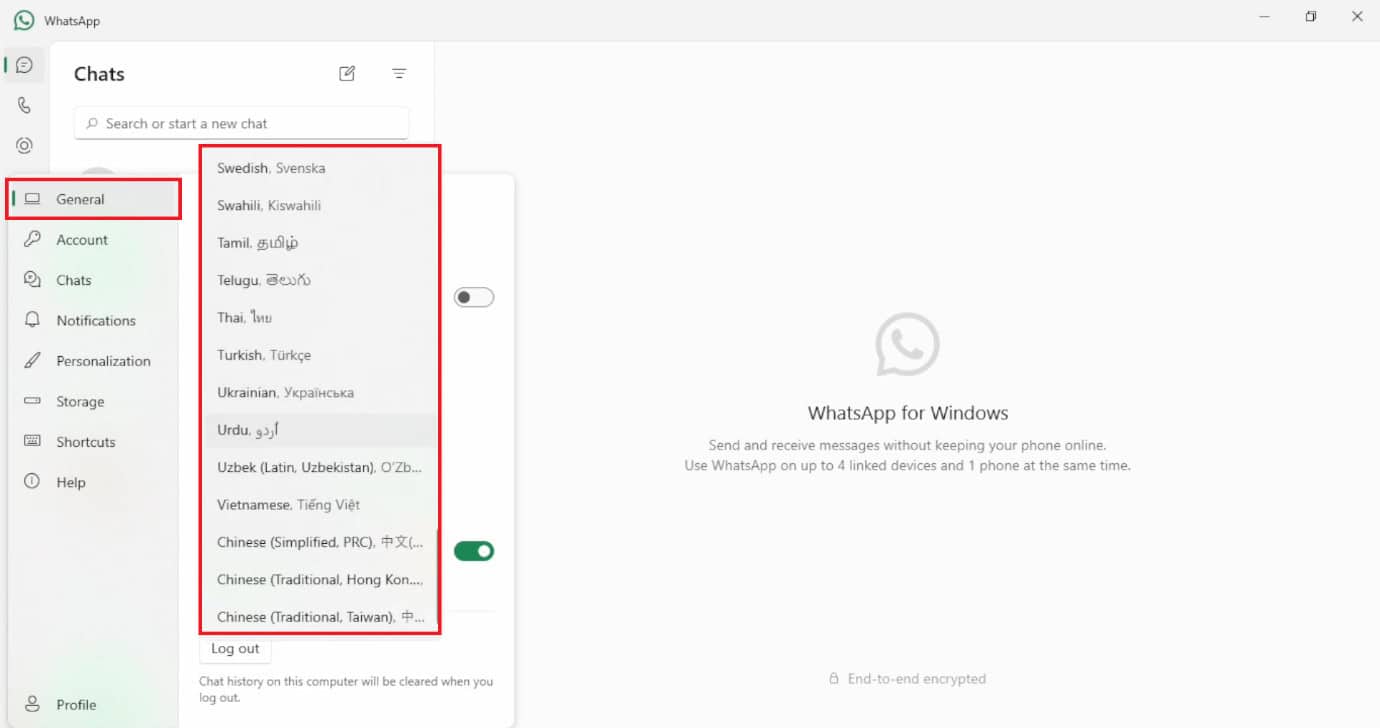This screenshot has height=728, width=1380.
Task: Click the WhatsApp logo in title bar
Action: click(23, 20)
